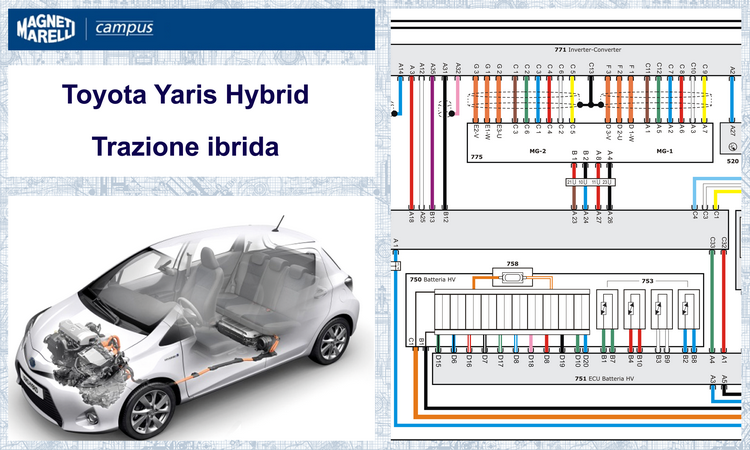The width and height of the screenshot is (750, 450).
Task: Click pin label 'D15' on battery ECU
Action: point(438,361)
